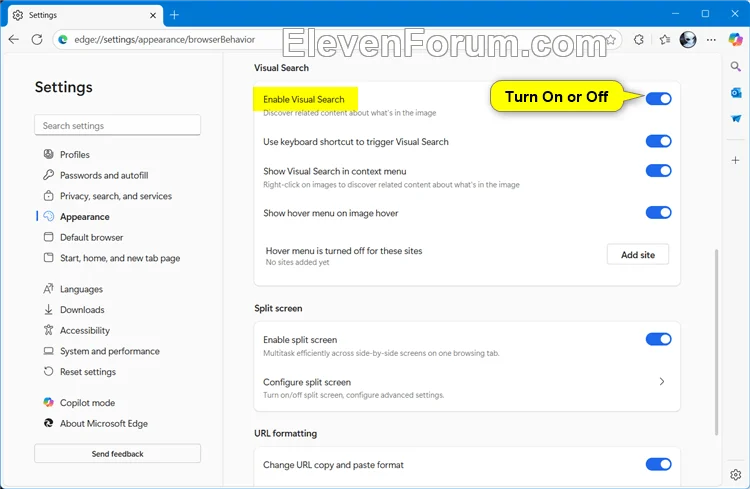This screenshot has height=489, width=750.
Task: Click the Copilot mode colorful icon
Action: tap(48, 402)
